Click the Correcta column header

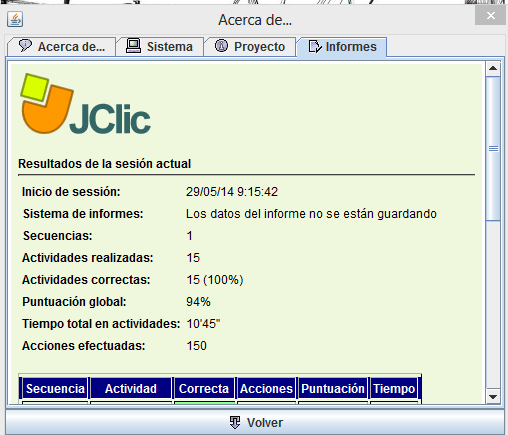(x=204, y=389)
